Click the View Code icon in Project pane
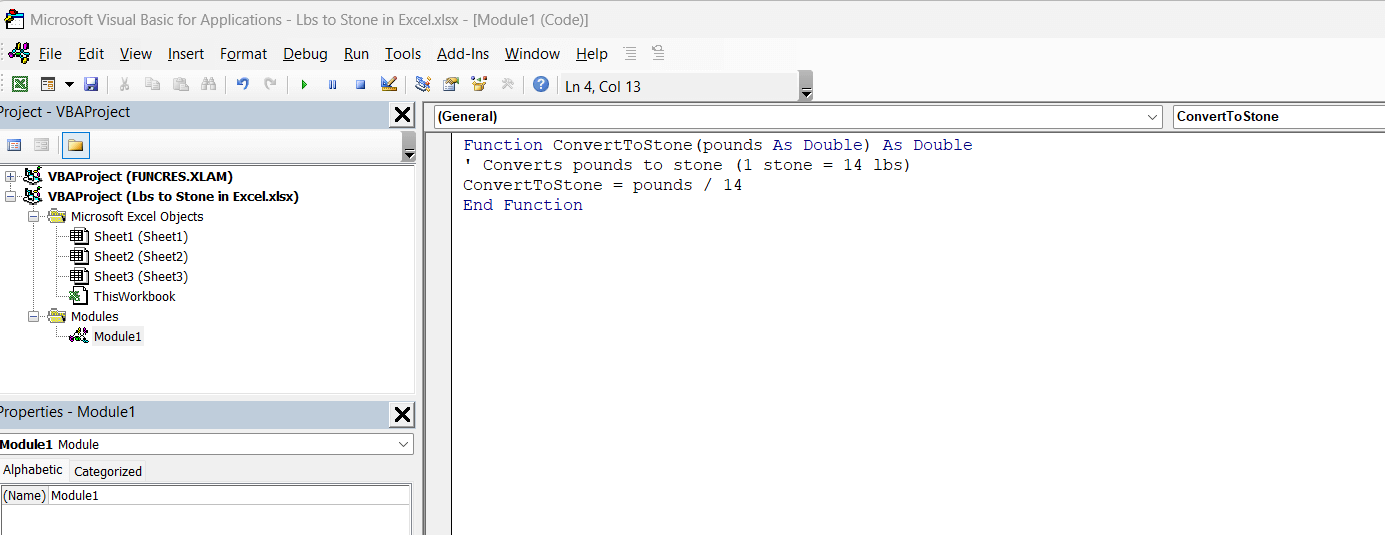Screen dimensions: 1385x535 click(x=14, y=145)
